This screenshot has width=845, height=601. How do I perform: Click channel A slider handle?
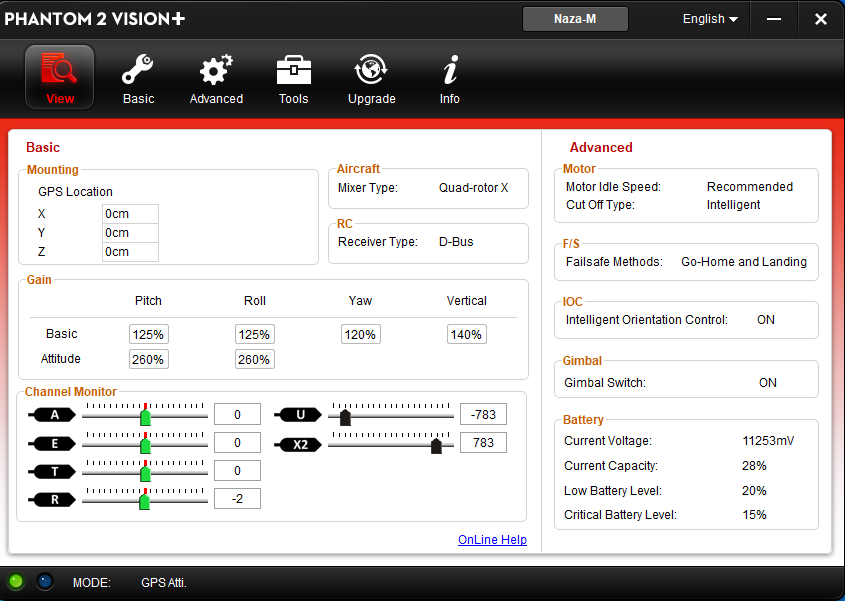tap(146, 417)
